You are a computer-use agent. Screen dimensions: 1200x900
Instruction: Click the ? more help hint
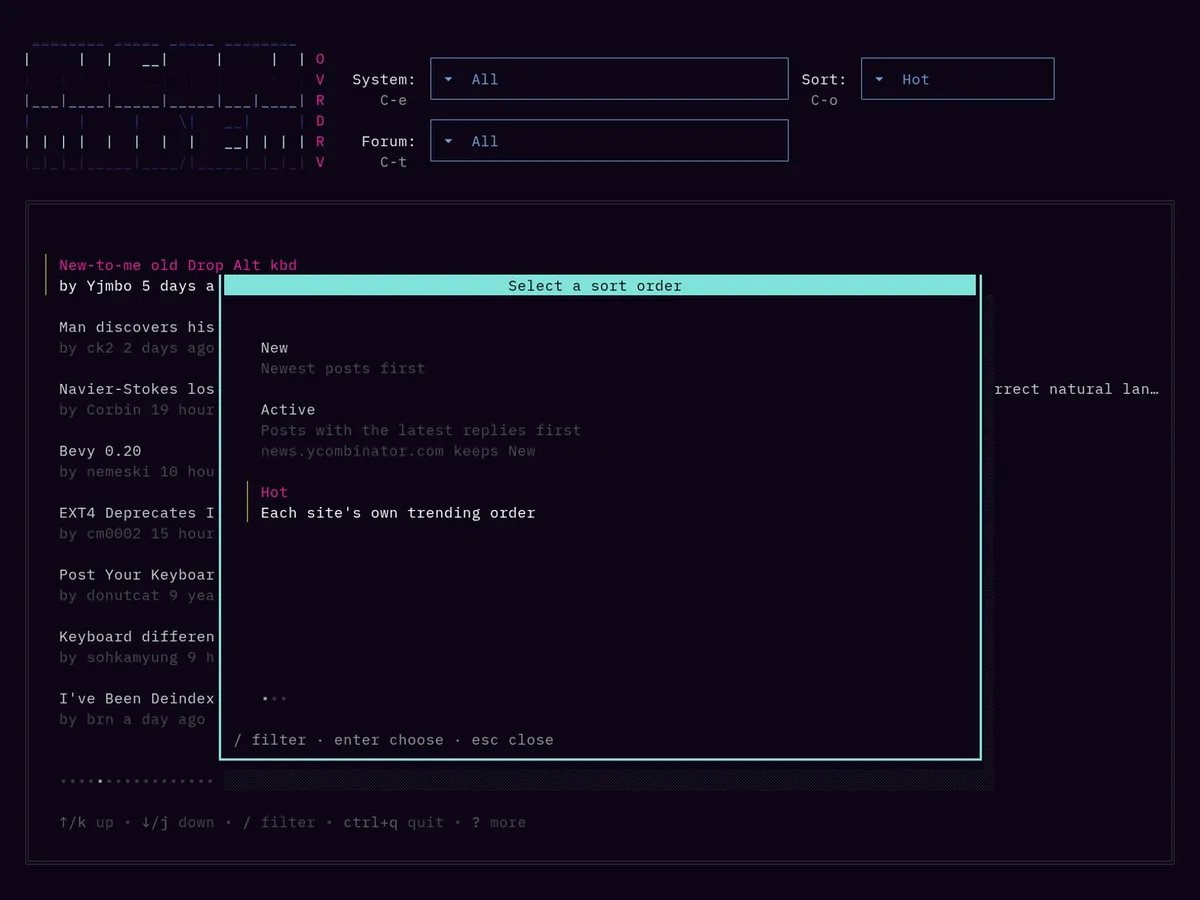[x=498, y=822]
